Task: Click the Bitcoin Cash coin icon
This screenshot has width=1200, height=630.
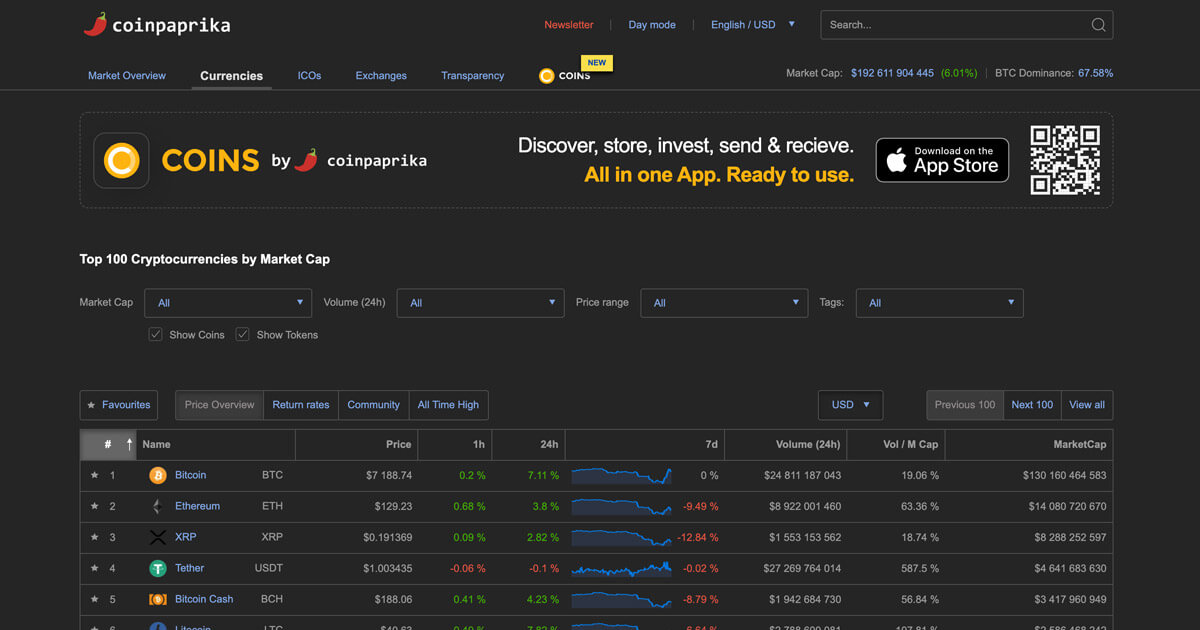Action: (x=157, y=599)
